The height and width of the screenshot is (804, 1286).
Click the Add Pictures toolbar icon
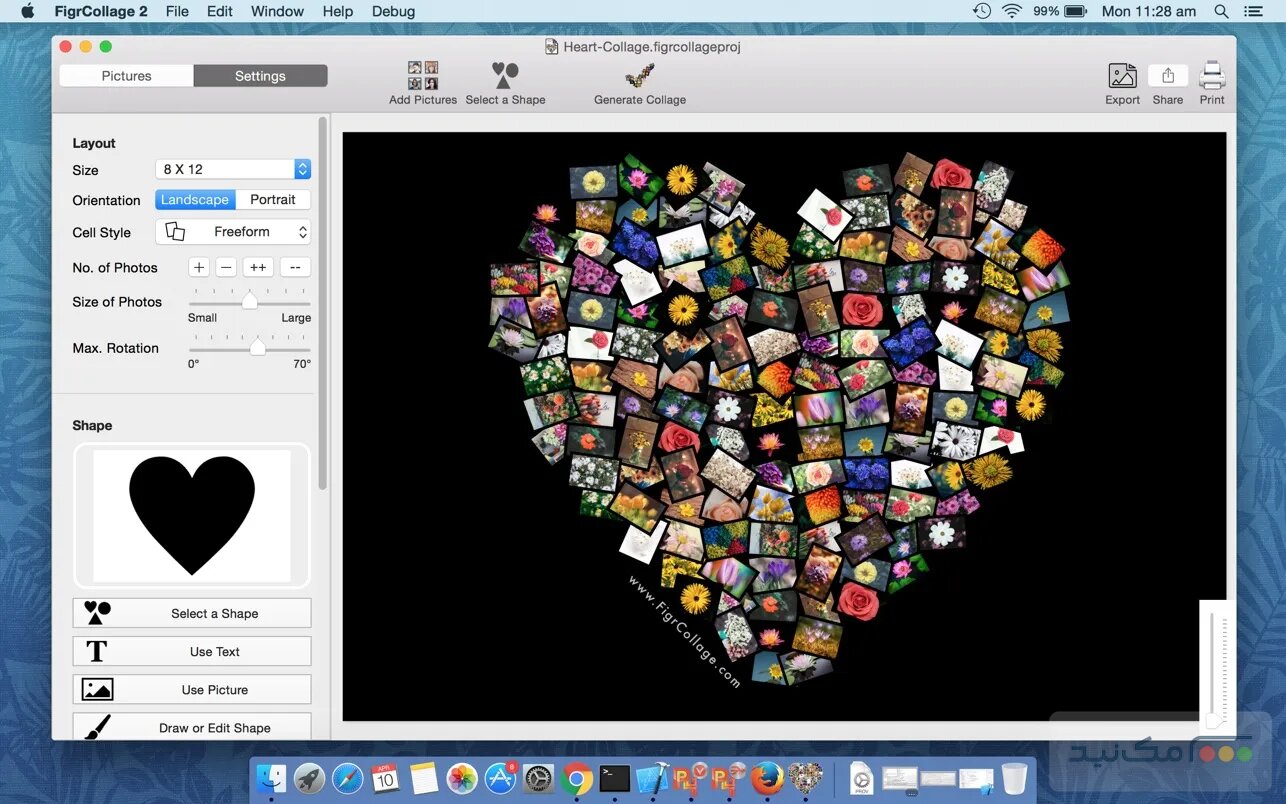pos(422,75)
